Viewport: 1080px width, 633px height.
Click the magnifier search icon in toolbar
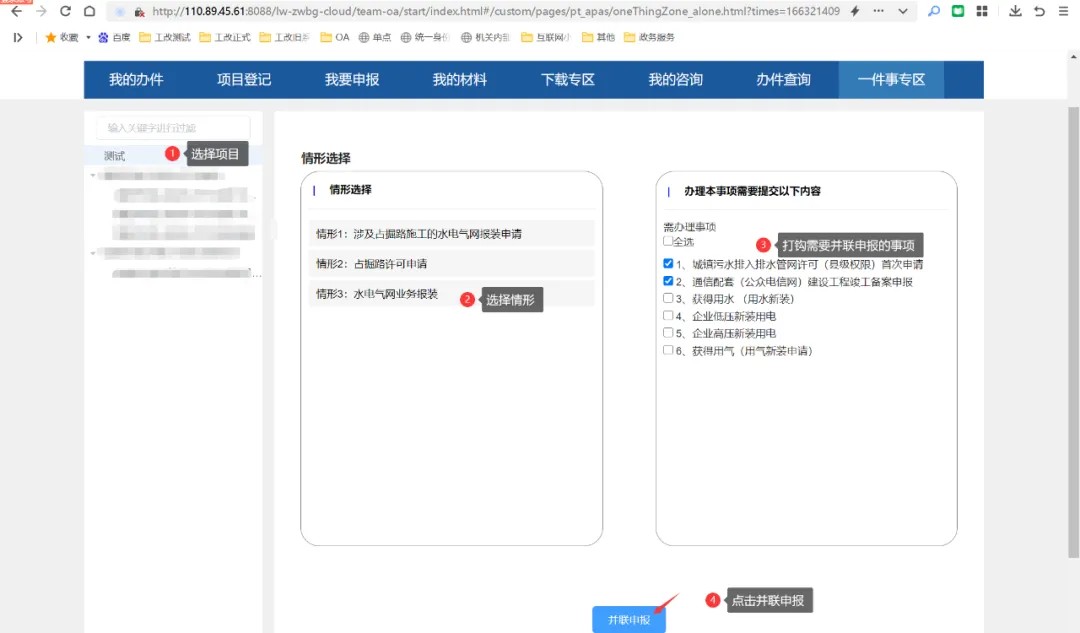pos(934,11)
